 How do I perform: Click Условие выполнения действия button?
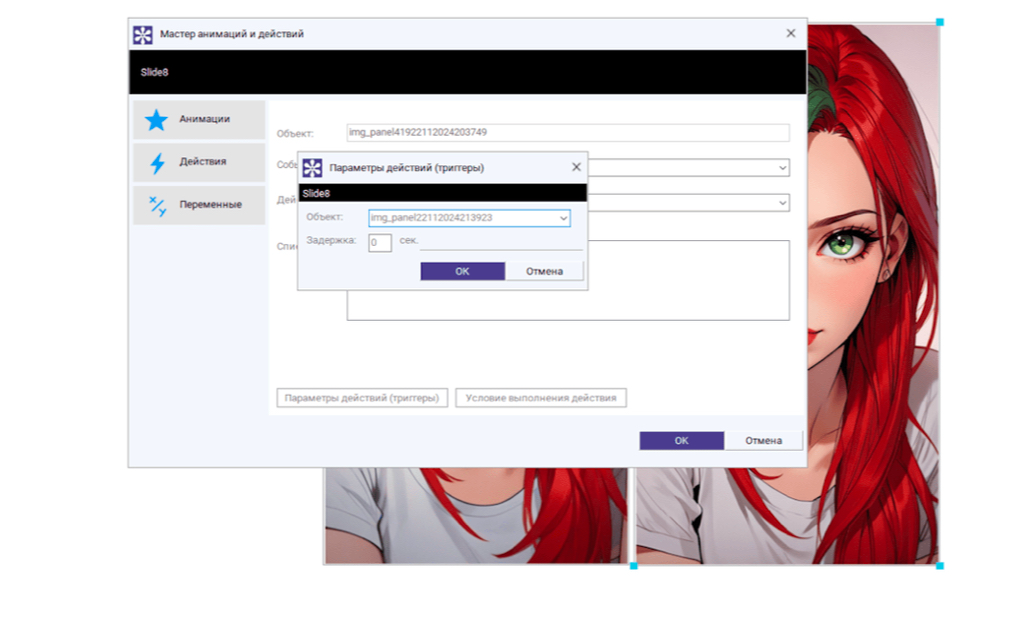pos(541,398)
